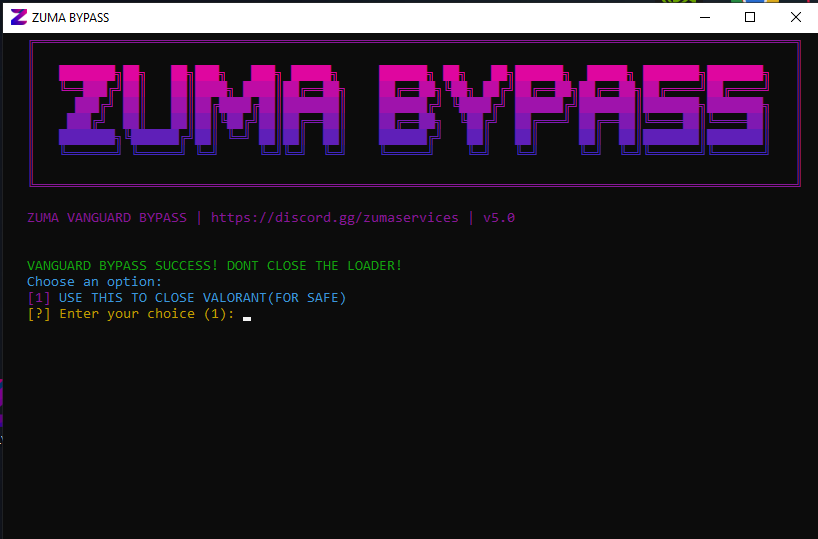Focus the blinking input cursor after the prompt
Image resolution: width=818 pixels, height=539 pixels.
tap(247, 318)
